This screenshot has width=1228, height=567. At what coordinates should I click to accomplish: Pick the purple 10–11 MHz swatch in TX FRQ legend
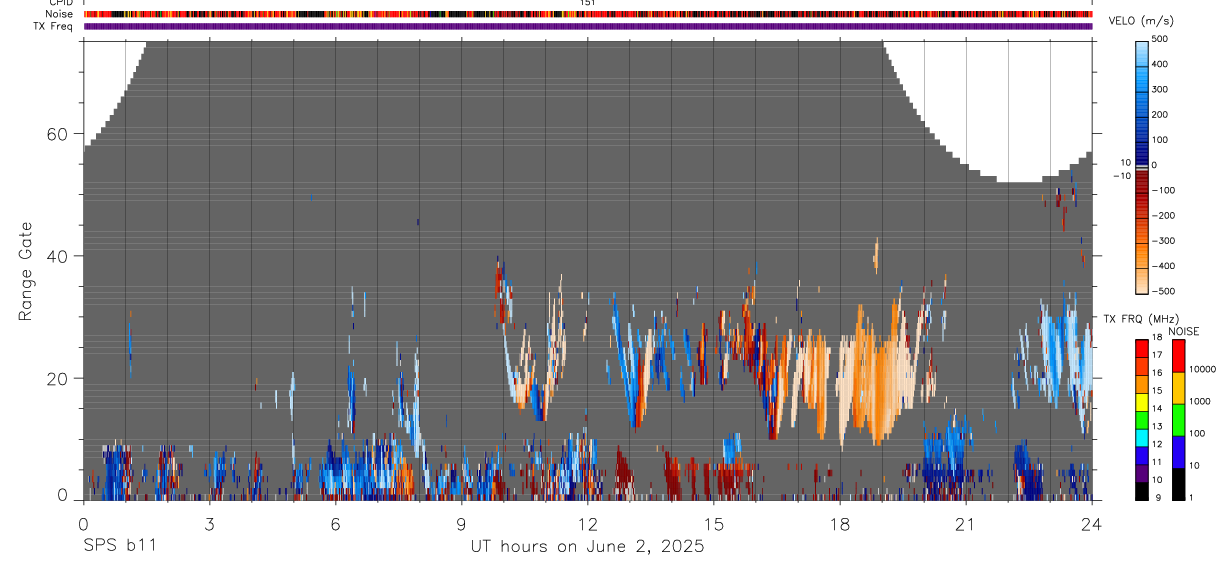pos(1141,473)
